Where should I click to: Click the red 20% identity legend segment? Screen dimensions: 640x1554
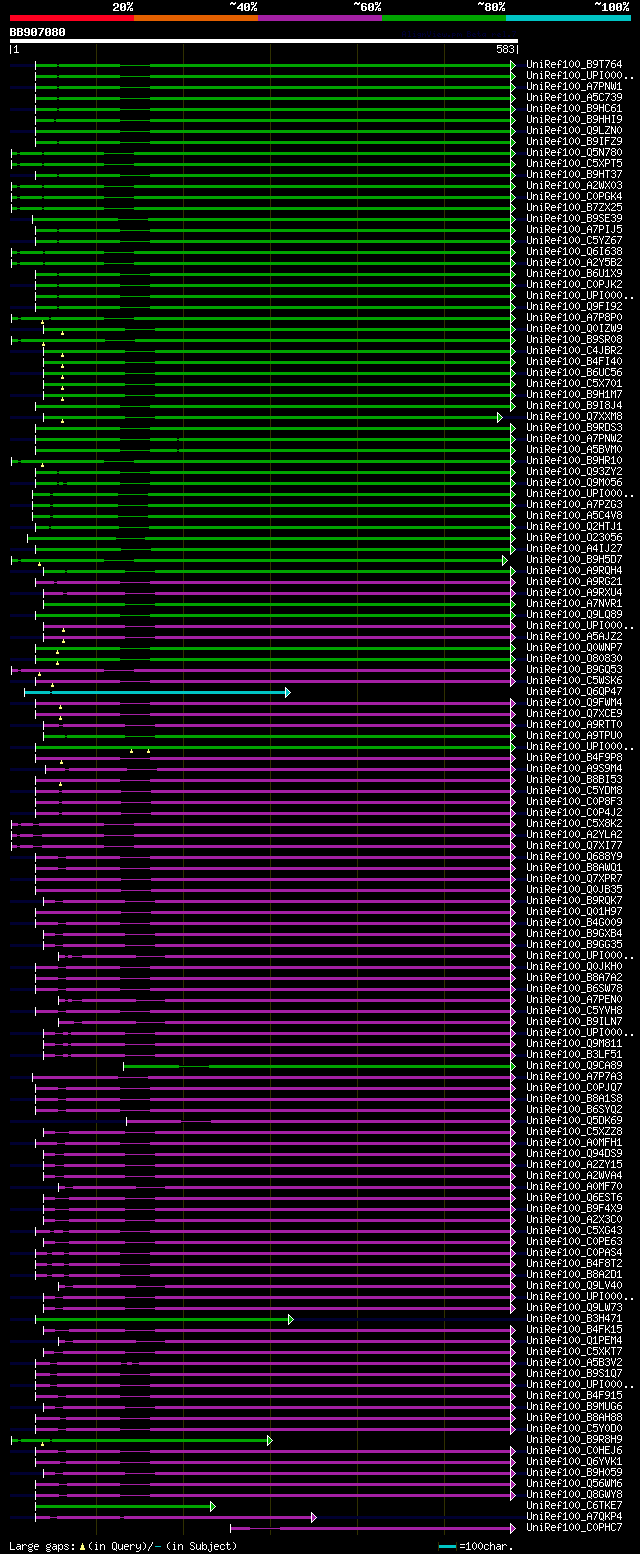coord(71,18)
